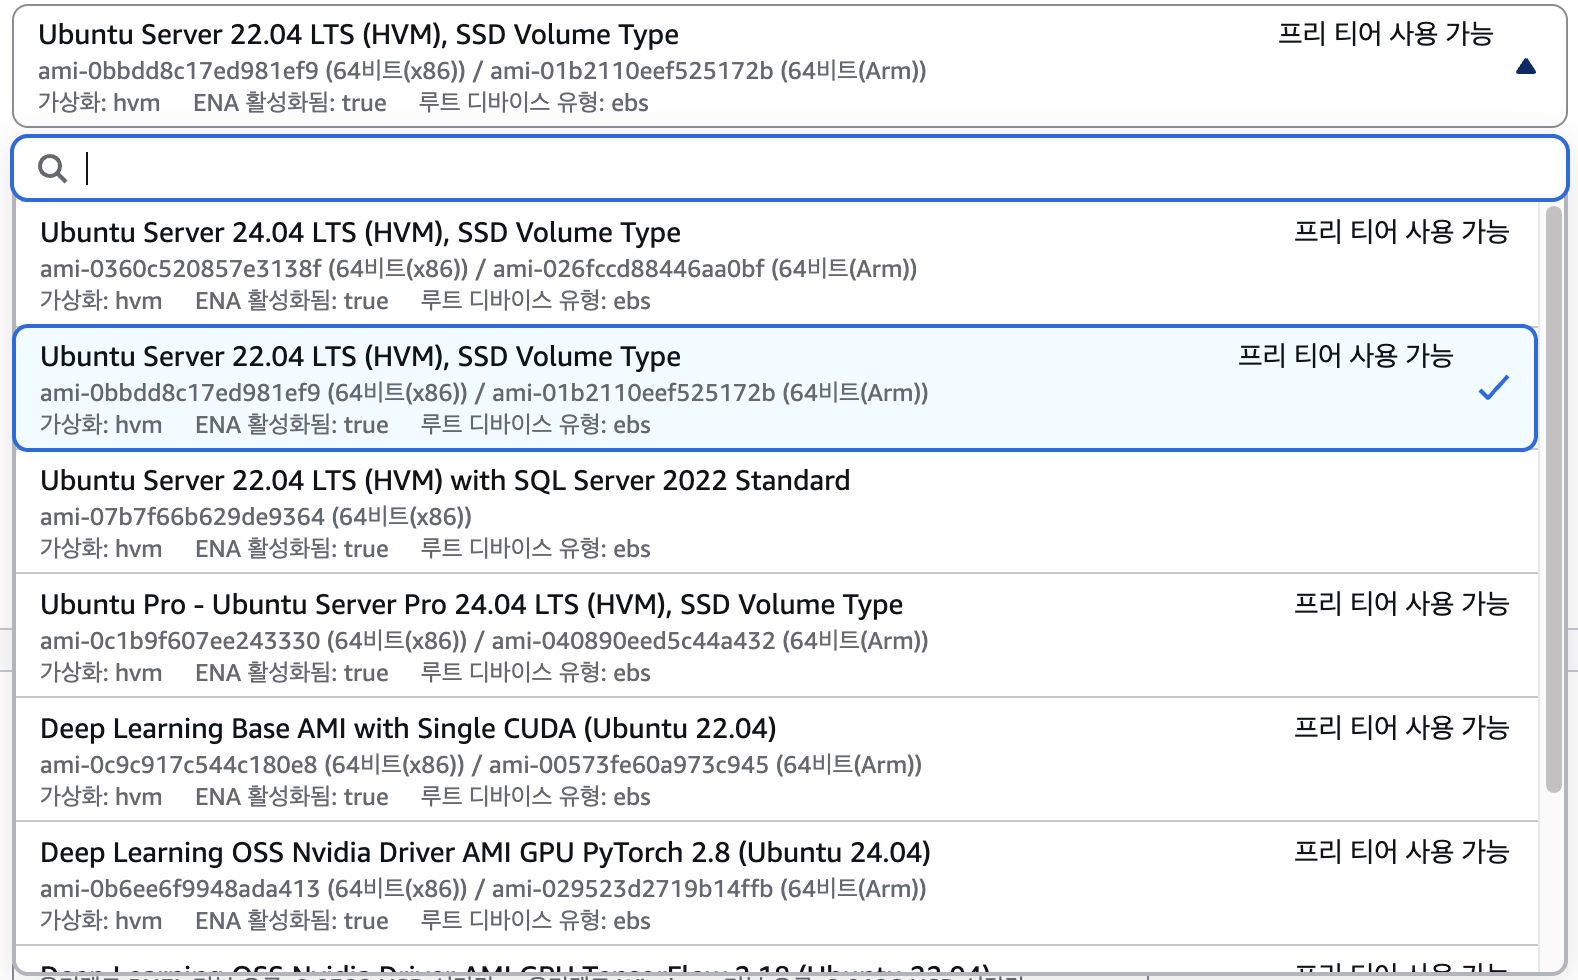Click AMI ID ami-0360c520857e3138f text
The image size is (1578, 980).
tap(181, 269)
